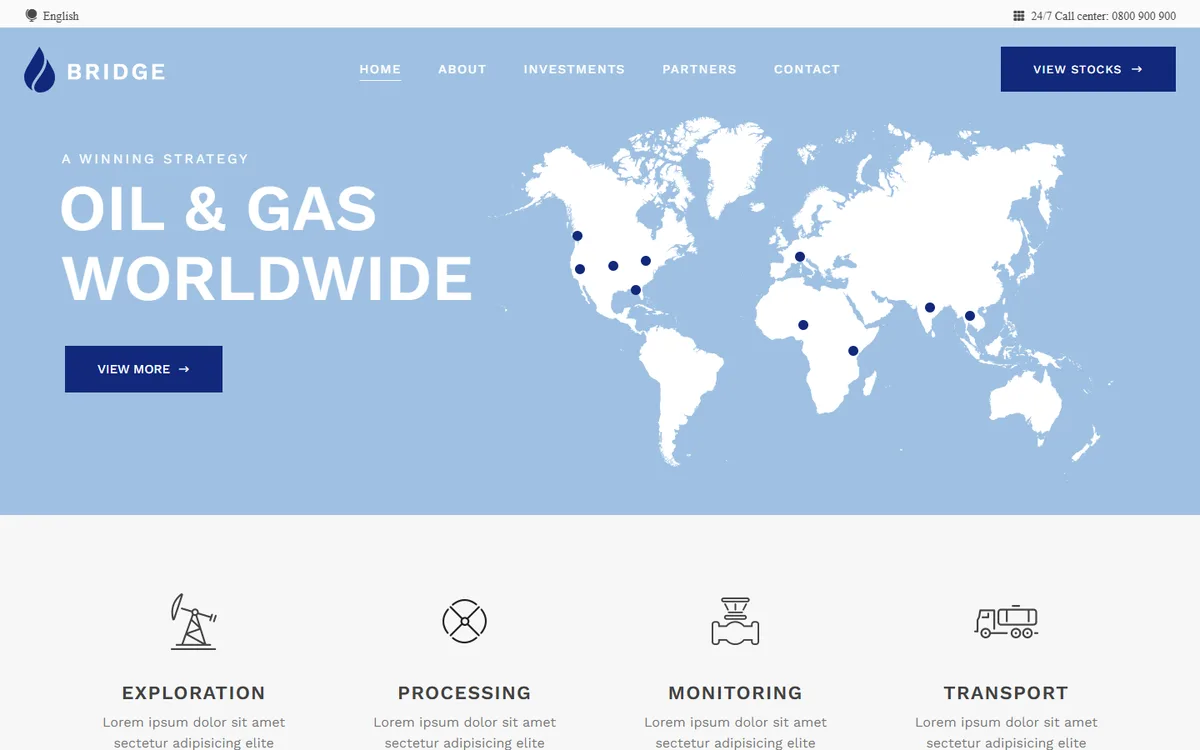Viewport: 1200px width, 750px height.
Task: Click the tanker truck Transport icon
Action: [x=1006, y=621]
